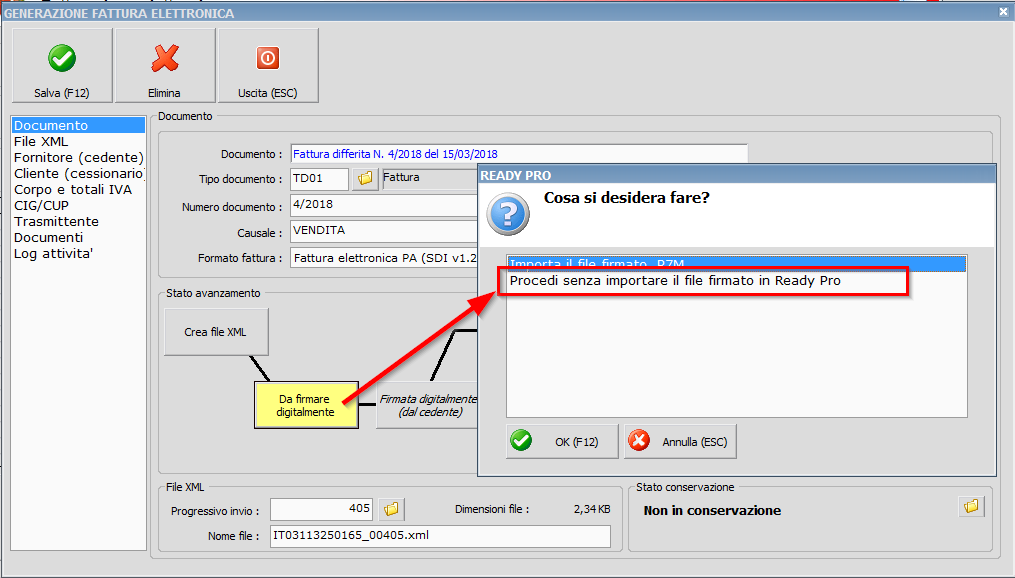Click the blue question mark dialog icon
This screenshot has width=1015, height=578.
click(508, 214)
